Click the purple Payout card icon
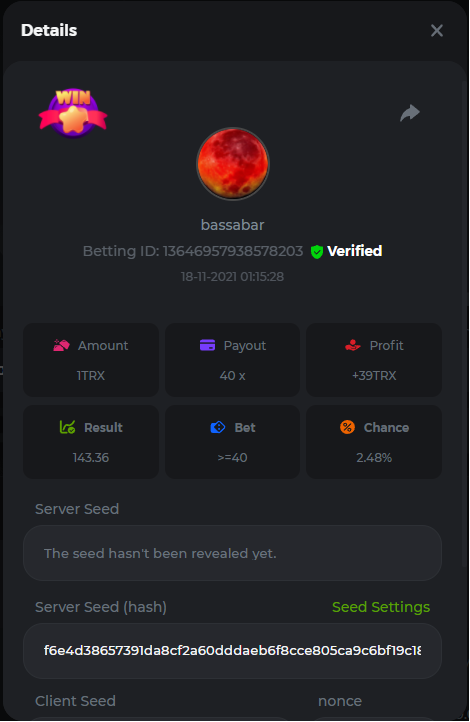Screen dimensions: 470x722 click(208, 345)
